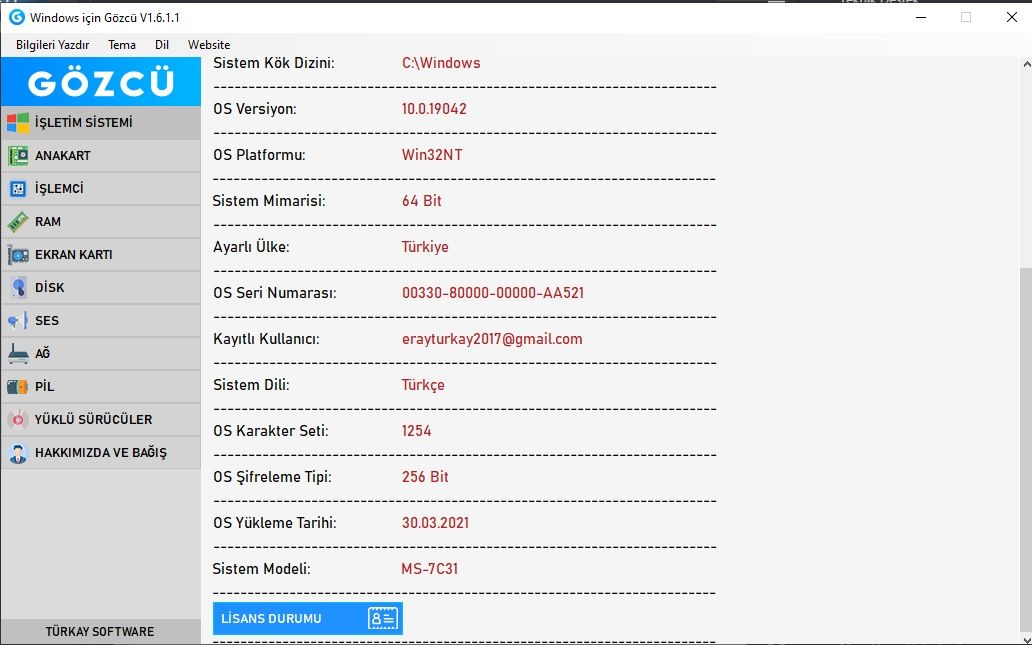Open the Tema menu
Image resolution: width=1032 pixels, height=645 pixels.
tap(122, 45)
